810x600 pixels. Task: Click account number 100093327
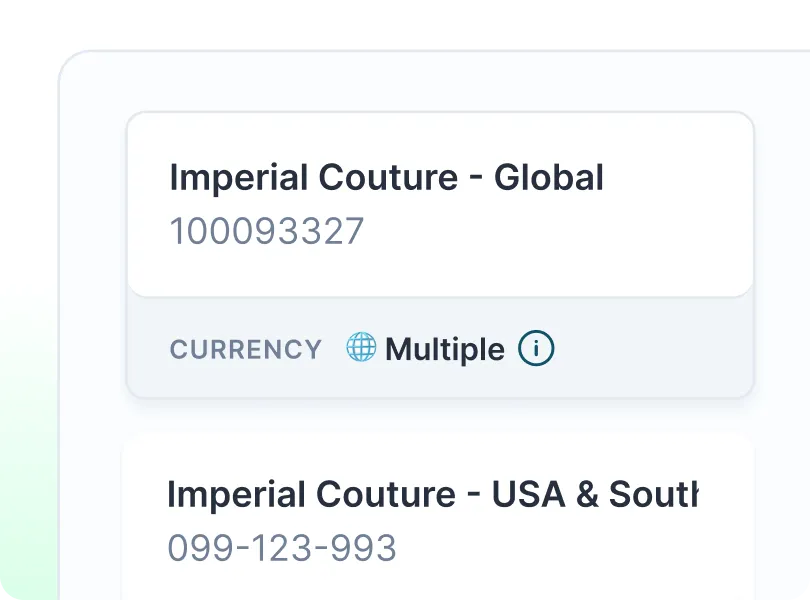pyautogui.click(x=267, y=231)
